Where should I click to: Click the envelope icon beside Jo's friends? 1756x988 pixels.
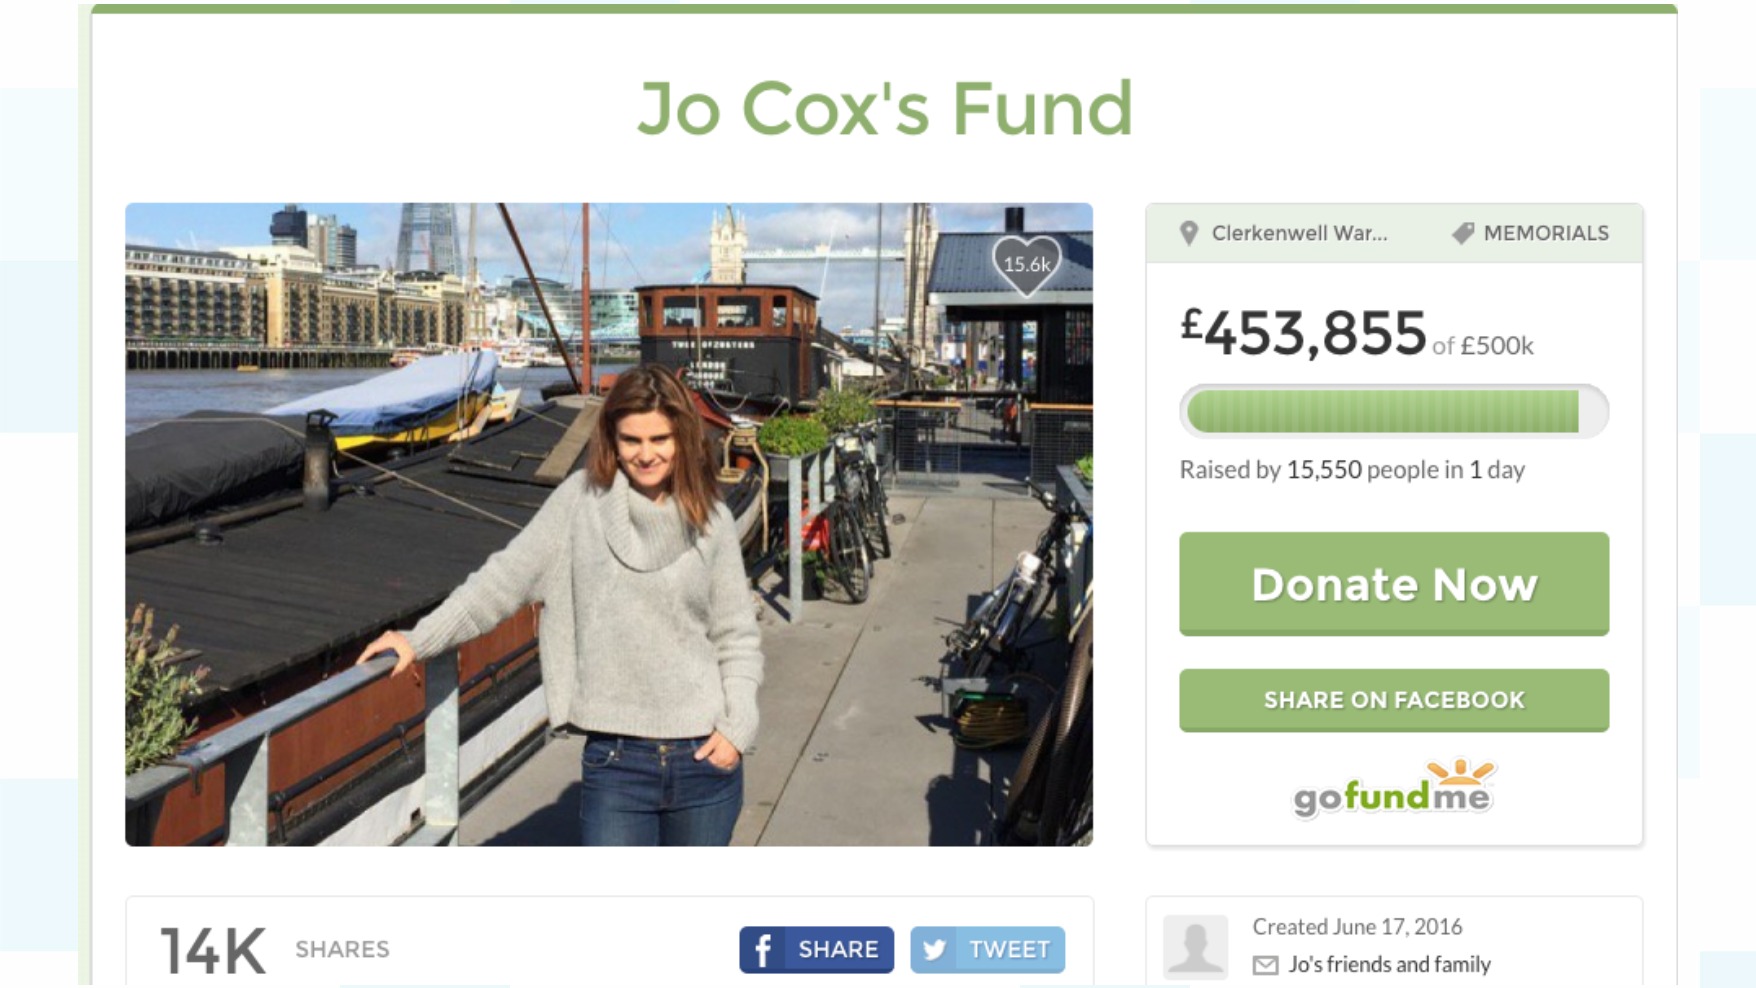(x=1265, y=965)
